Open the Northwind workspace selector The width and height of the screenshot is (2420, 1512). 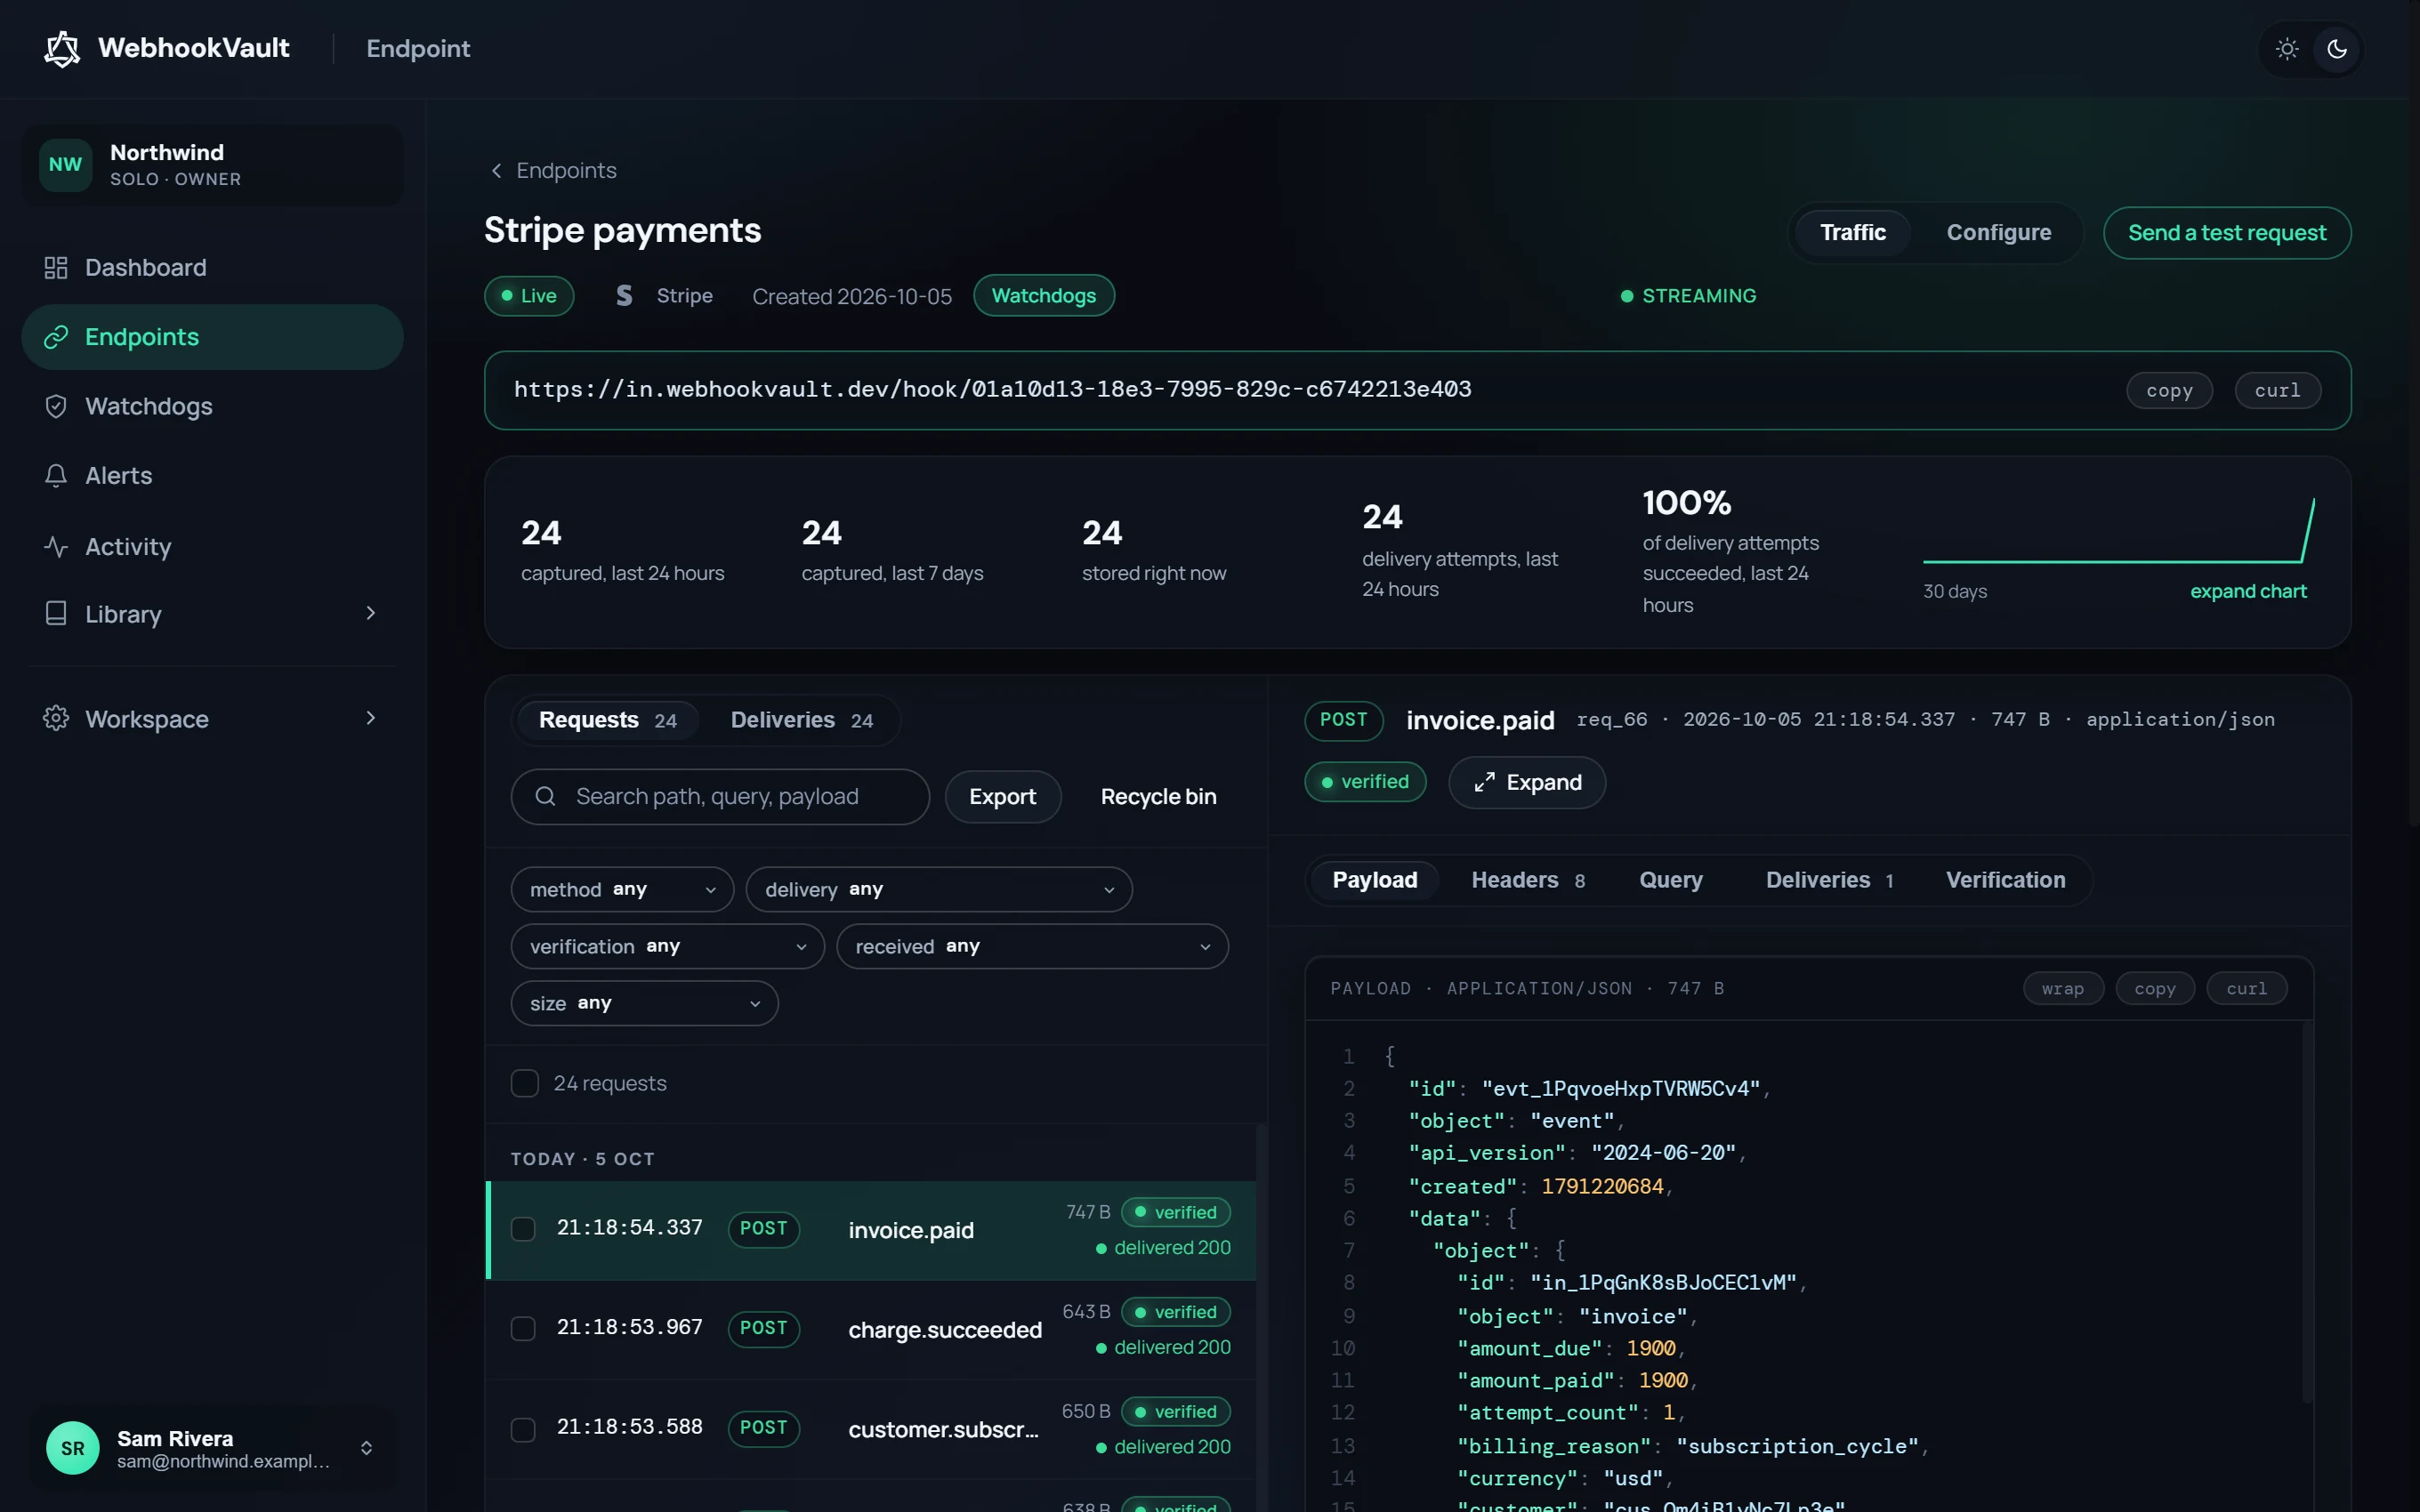212,164
